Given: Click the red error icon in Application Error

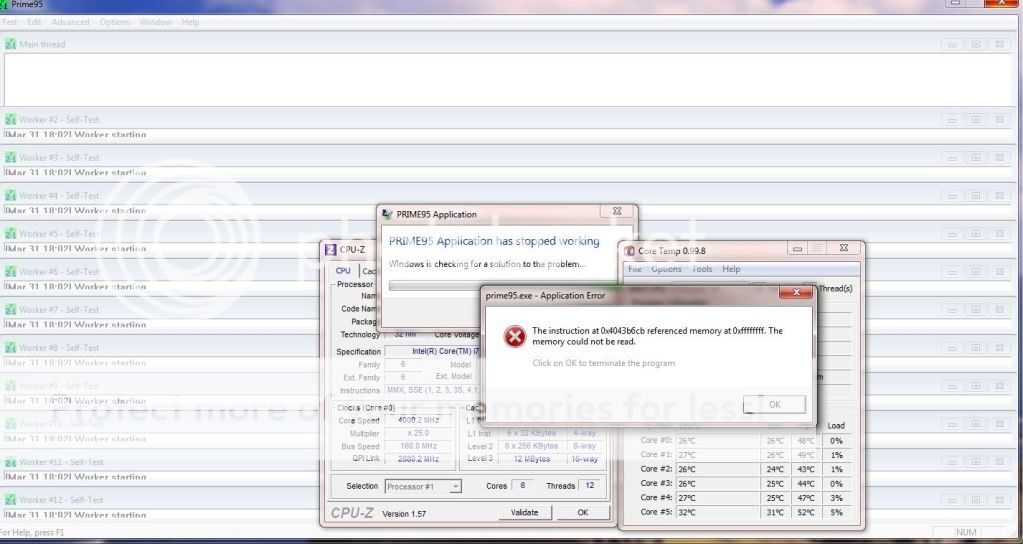Looking at the screenshot, I should tap(514, 337).
